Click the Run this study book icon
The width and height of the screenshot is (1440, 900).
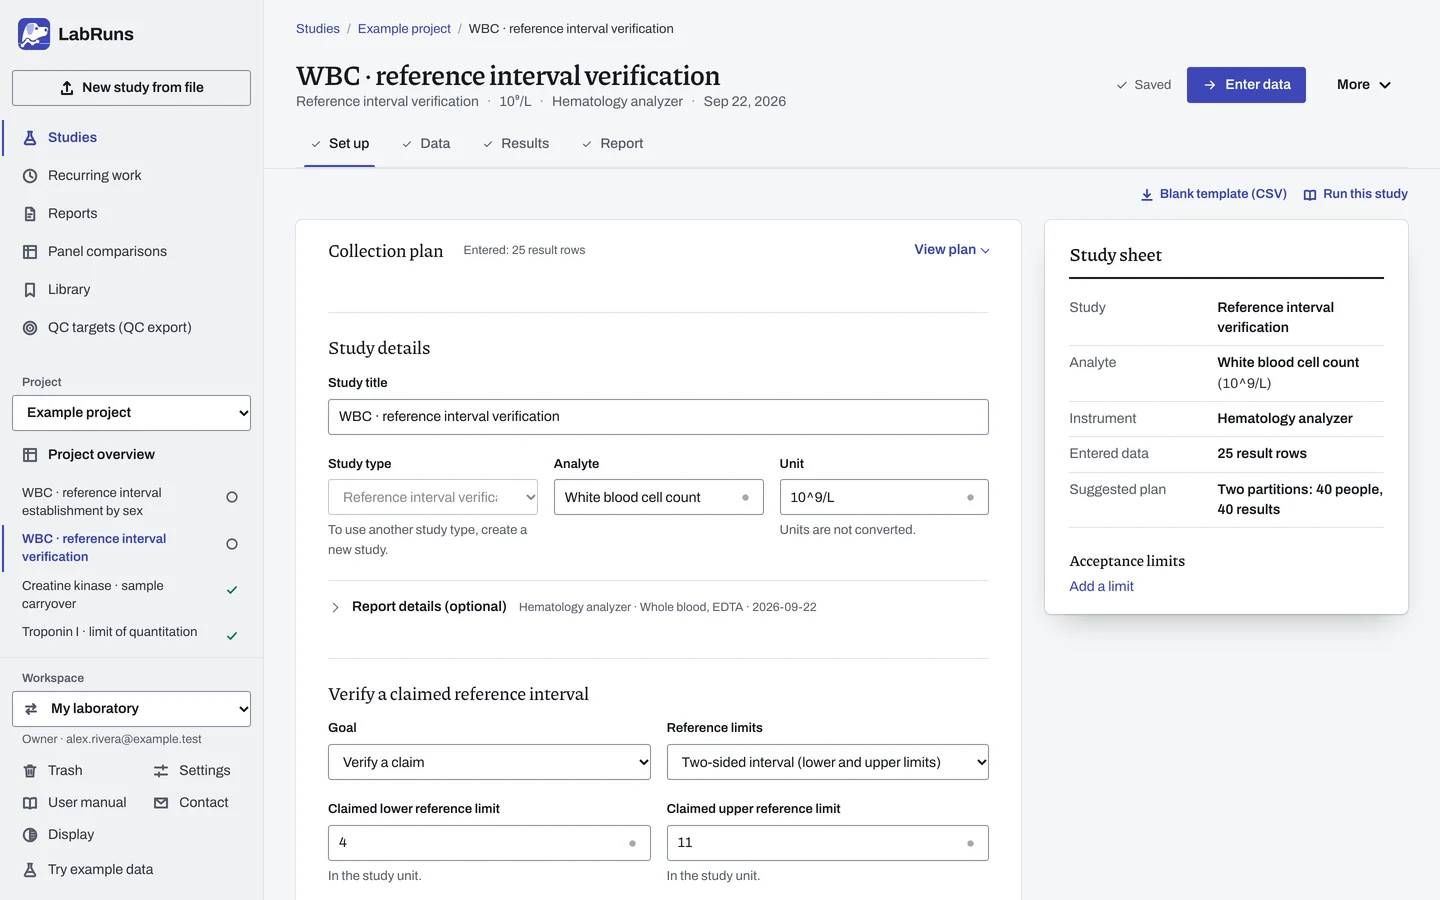1310,195
